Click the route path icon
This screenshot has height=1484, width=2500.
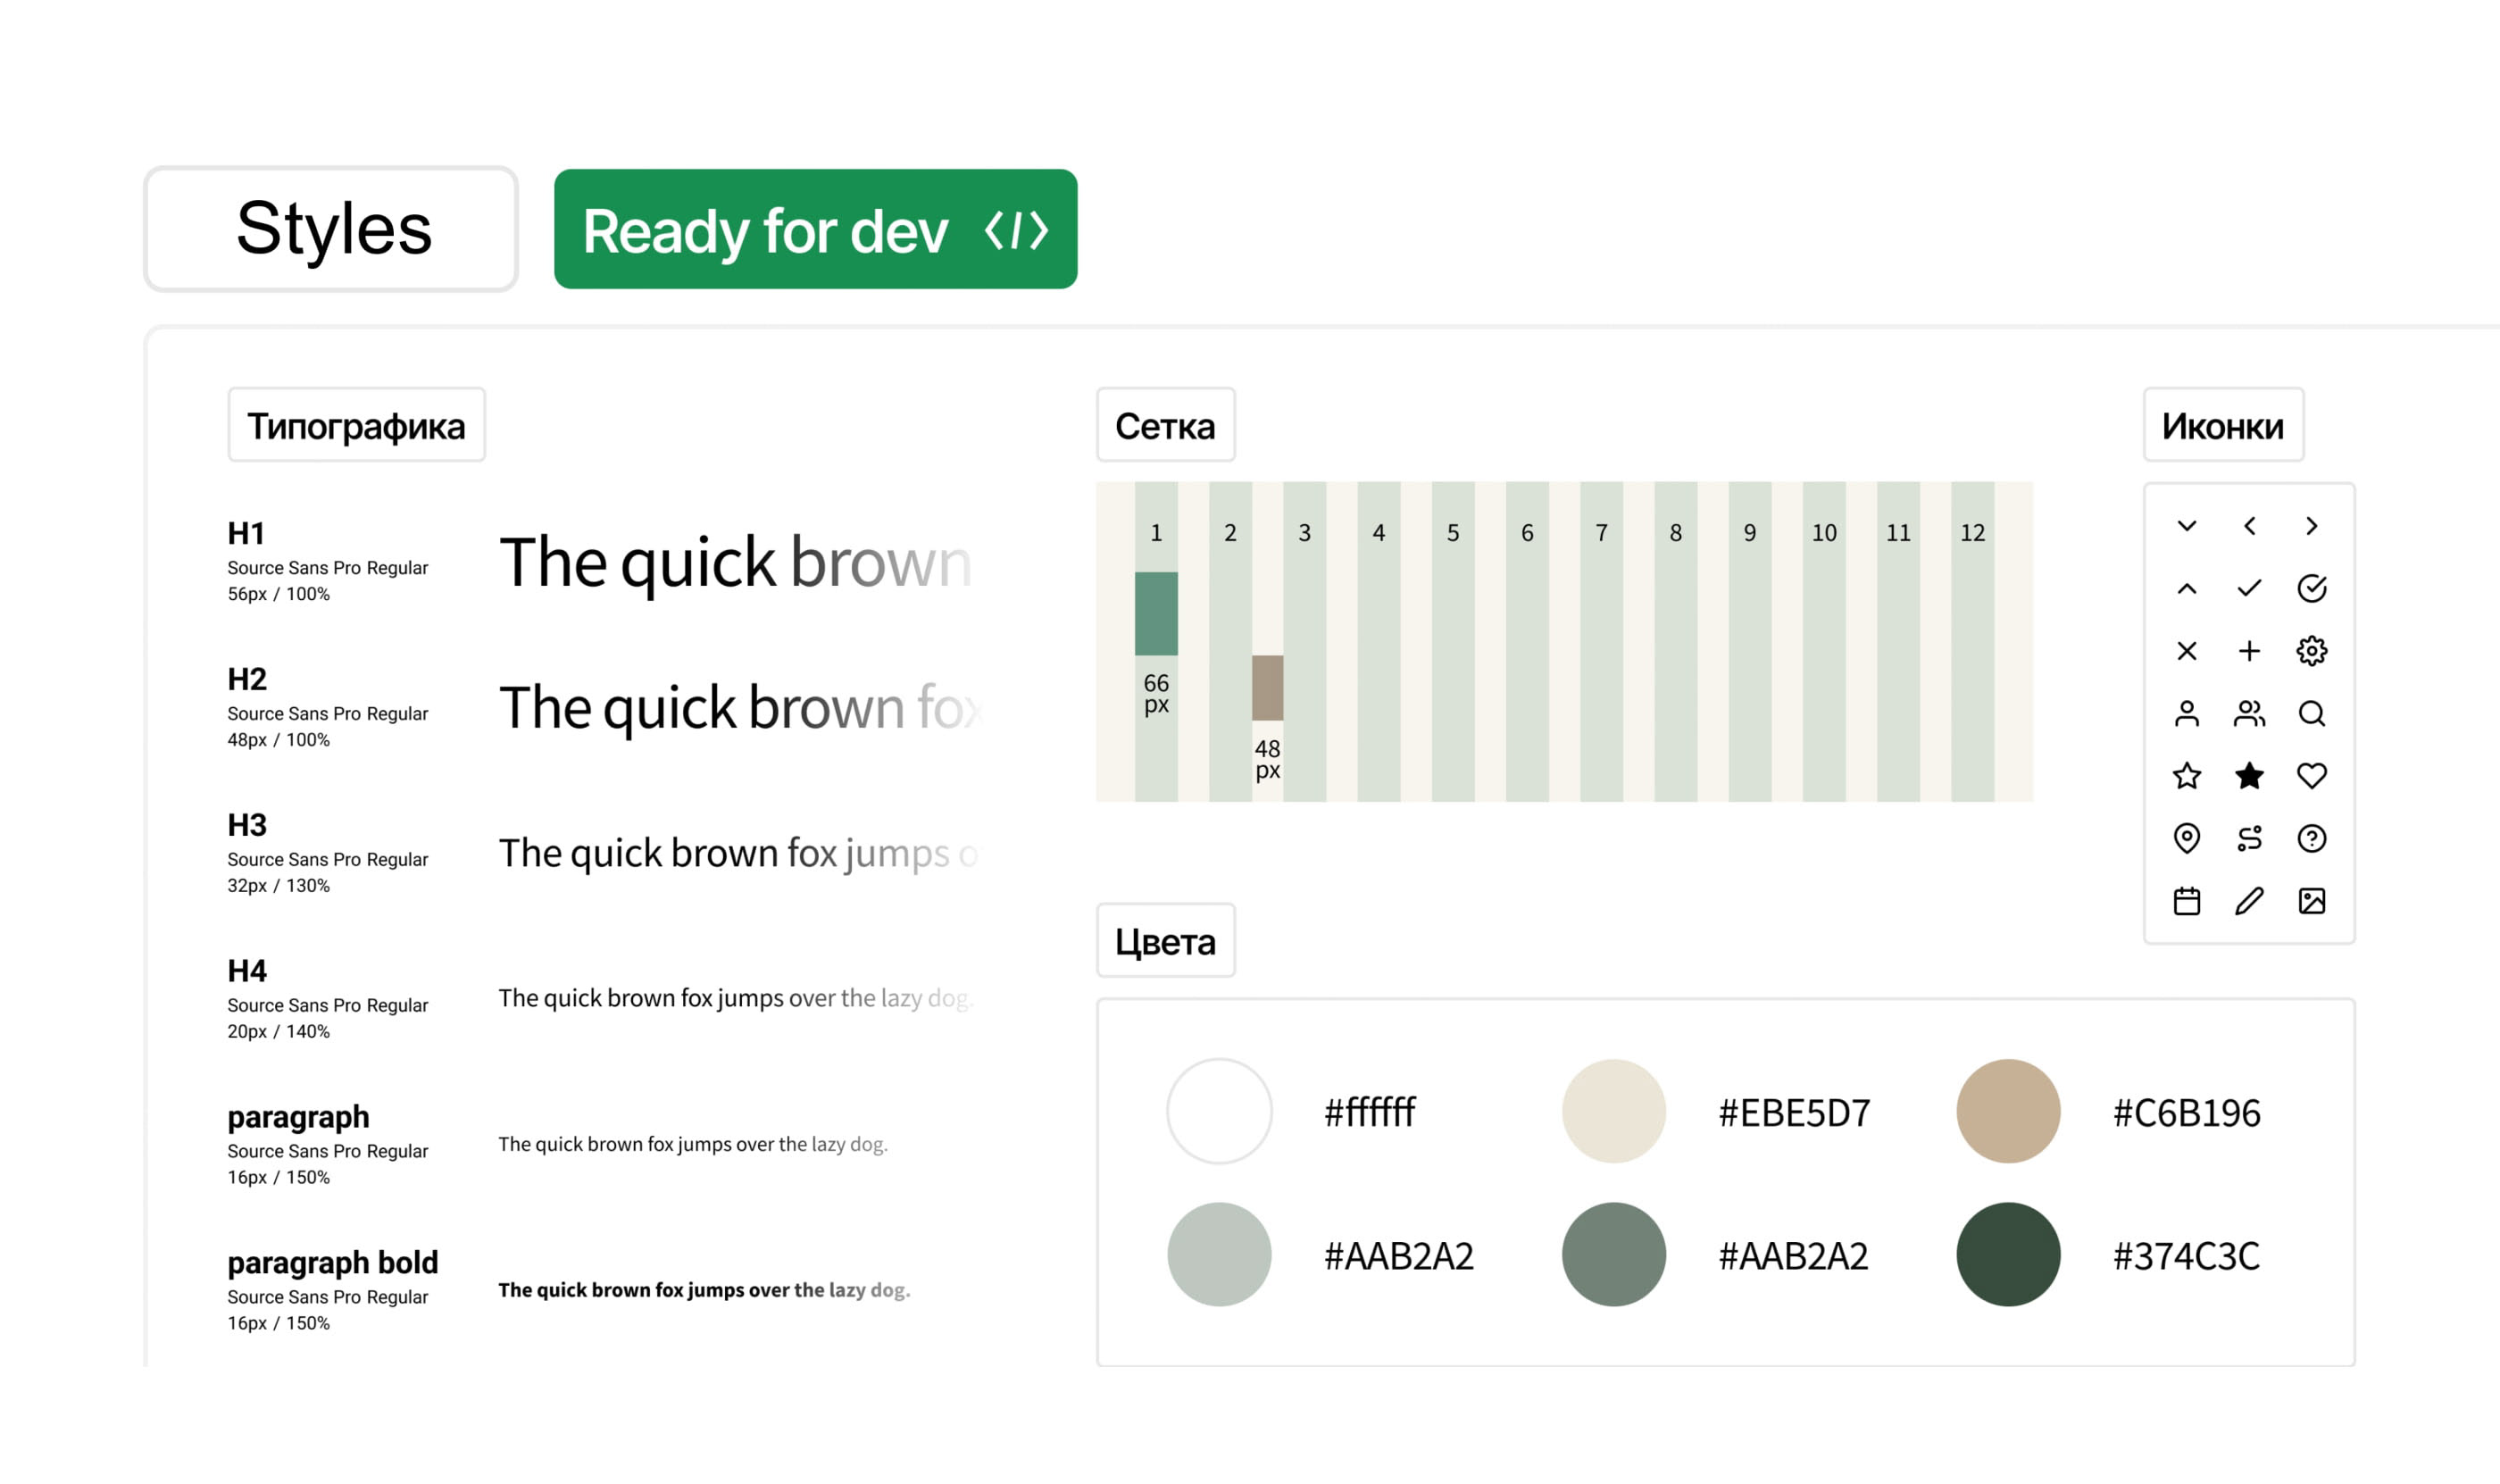(2249, 838)
